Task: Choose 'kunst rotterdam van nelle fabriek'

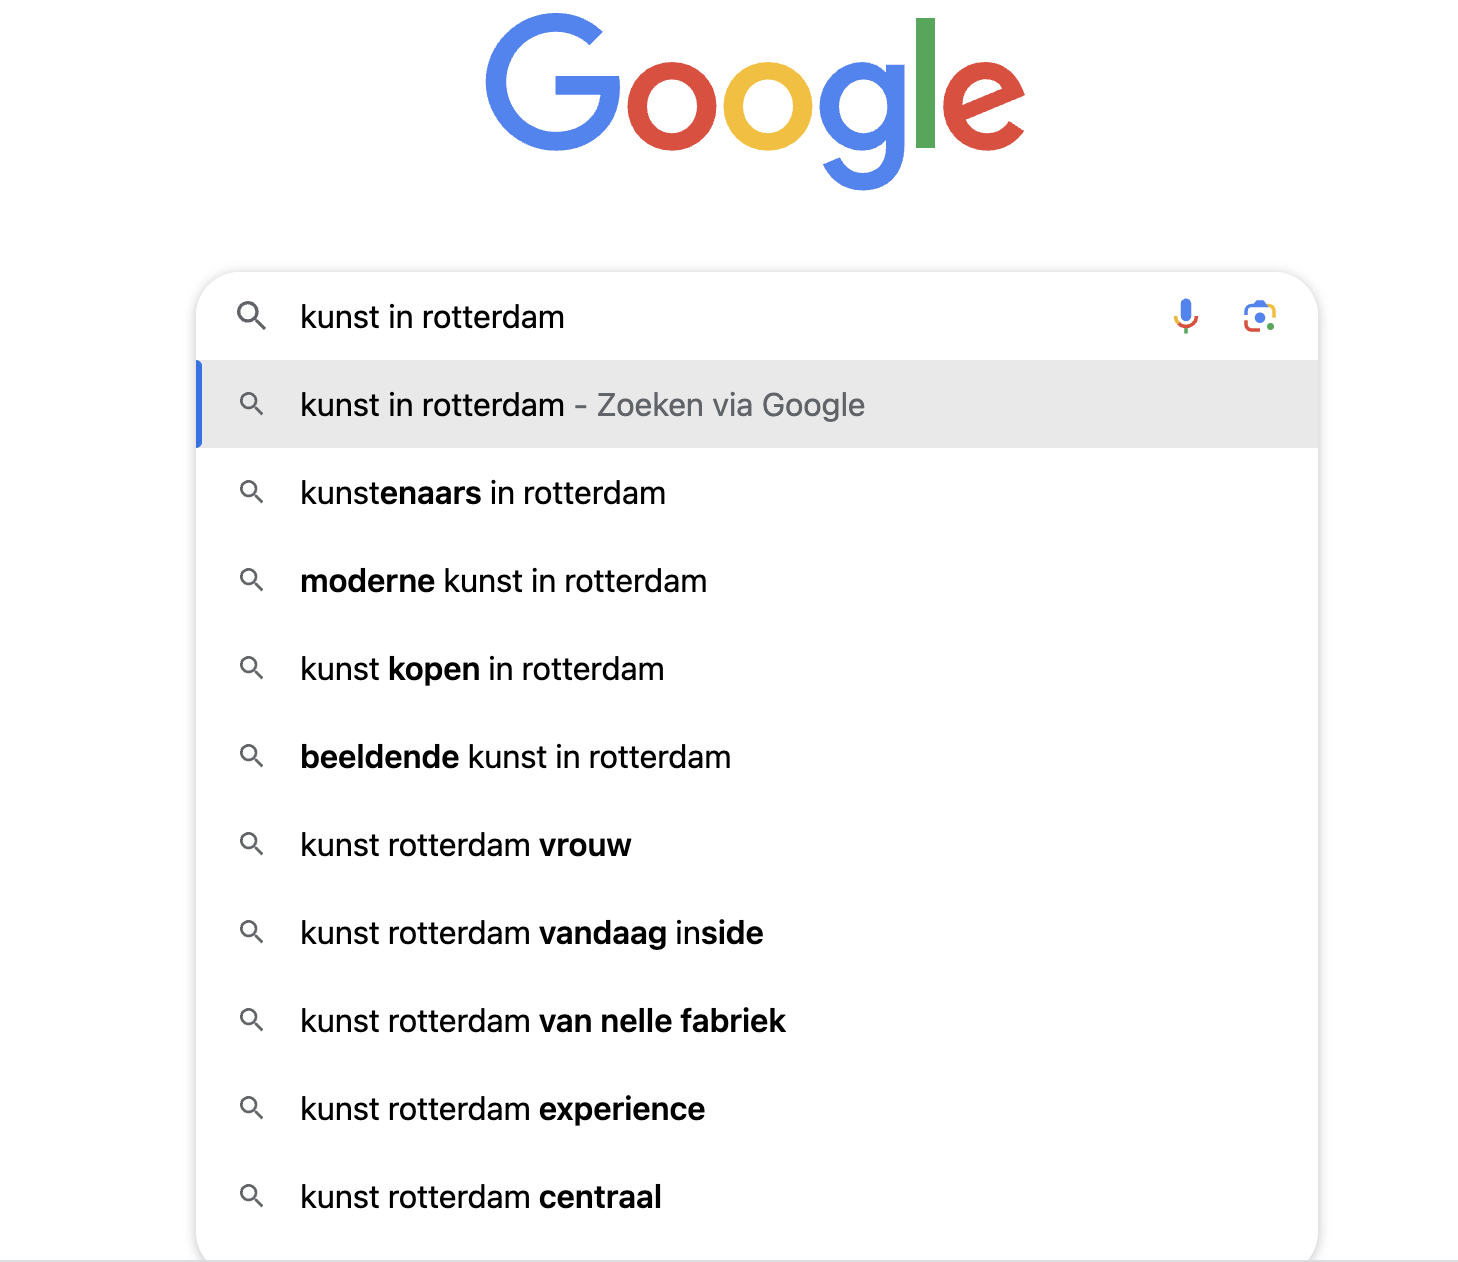Action: click(757, 1020)
